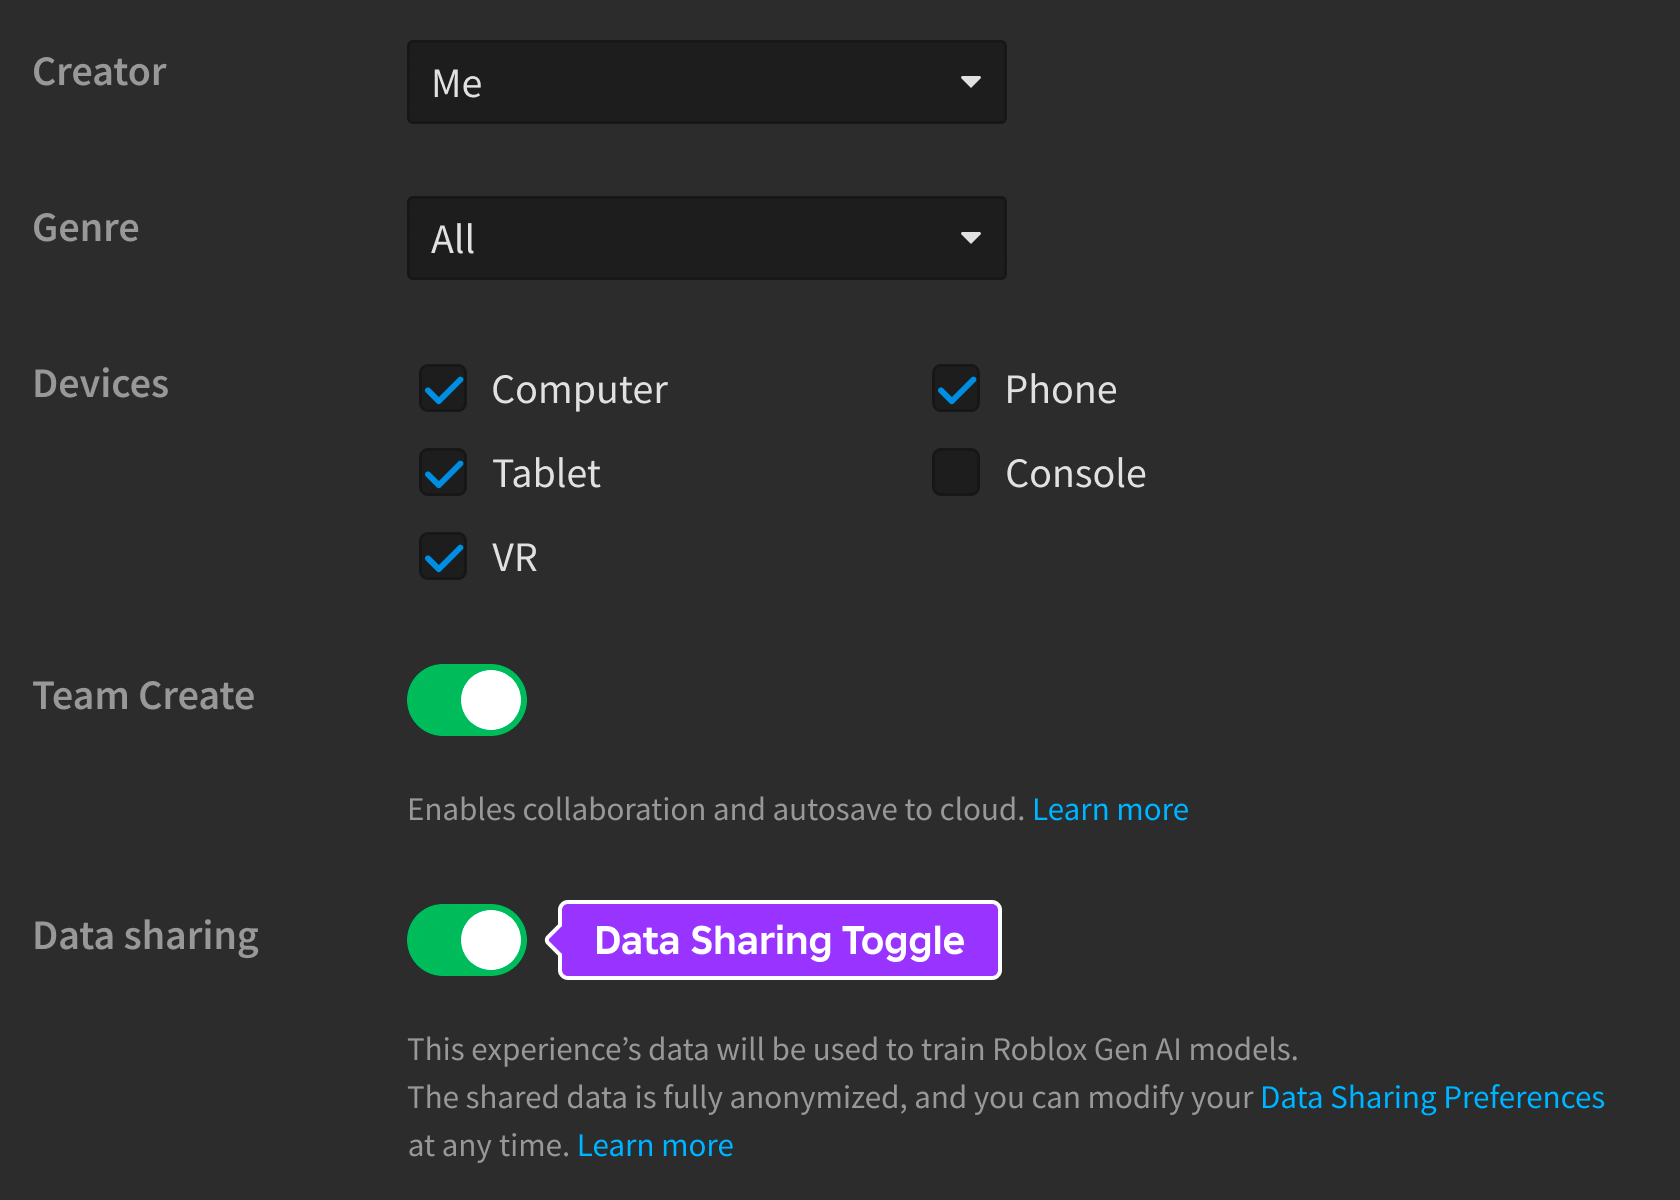This screenshot has width=1680, height=1200.
Task: Click the purple Data Sharing Toggle callout
Action: click(779, 940)
